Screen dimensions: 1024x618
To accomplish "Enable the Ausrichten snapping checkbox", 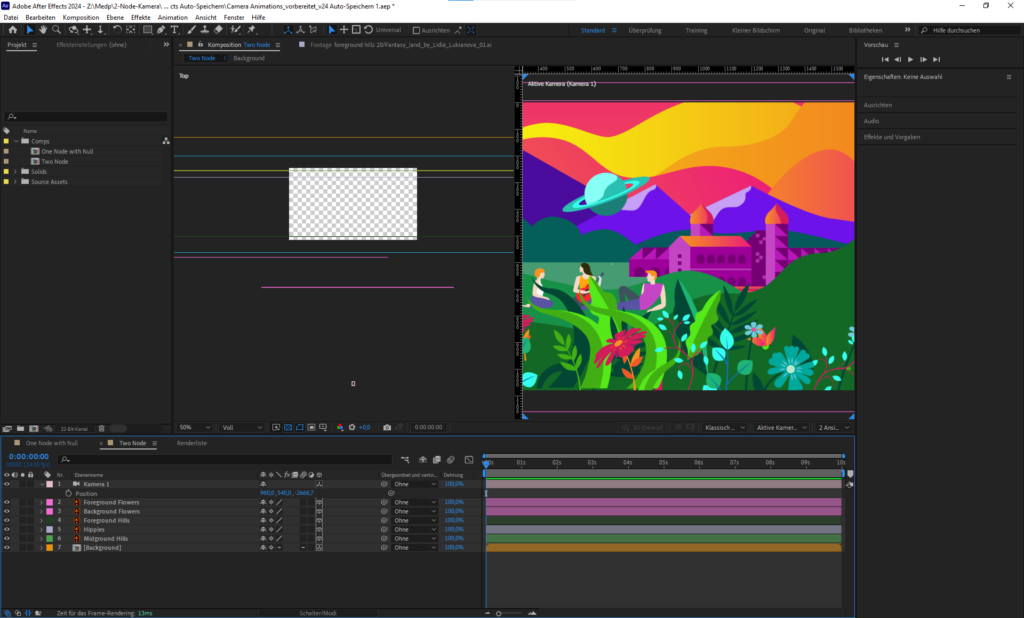I will (417, 30).
